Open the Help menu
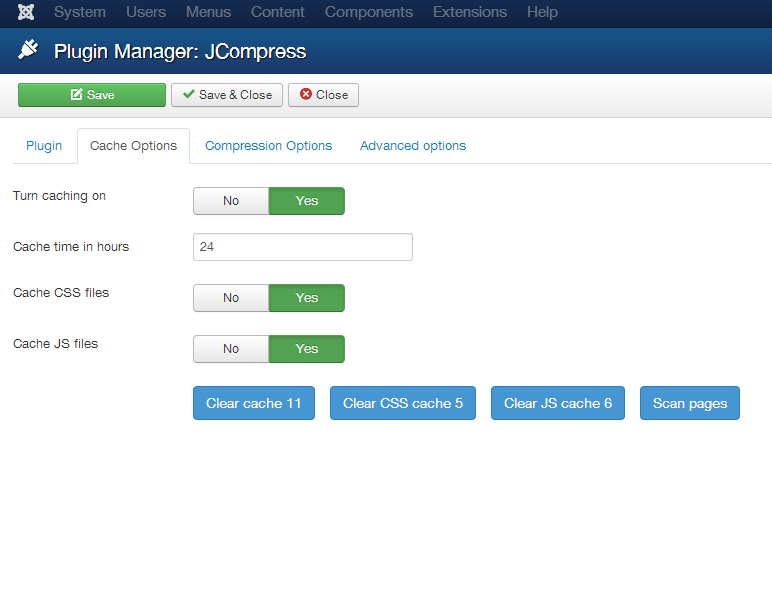772x590 pixels. pyautogui.click(x=542, y=12)
